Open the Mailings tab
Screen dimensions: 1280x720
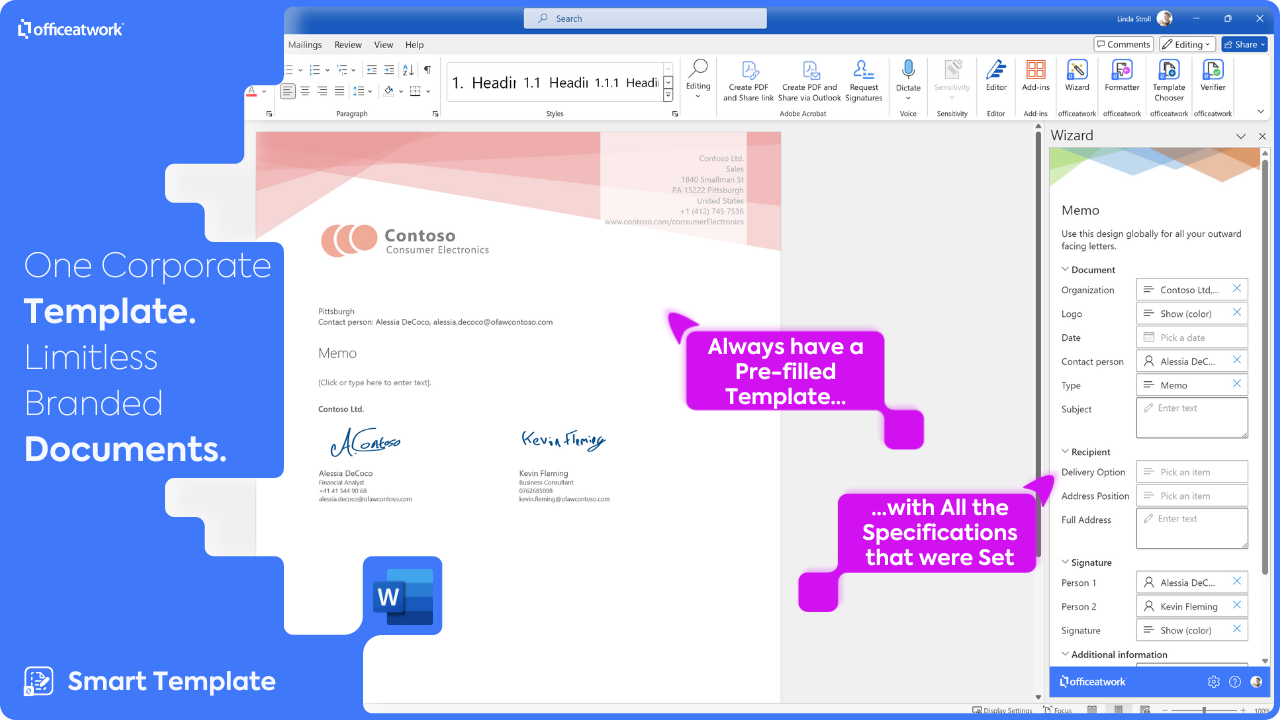tap(305, 45)
